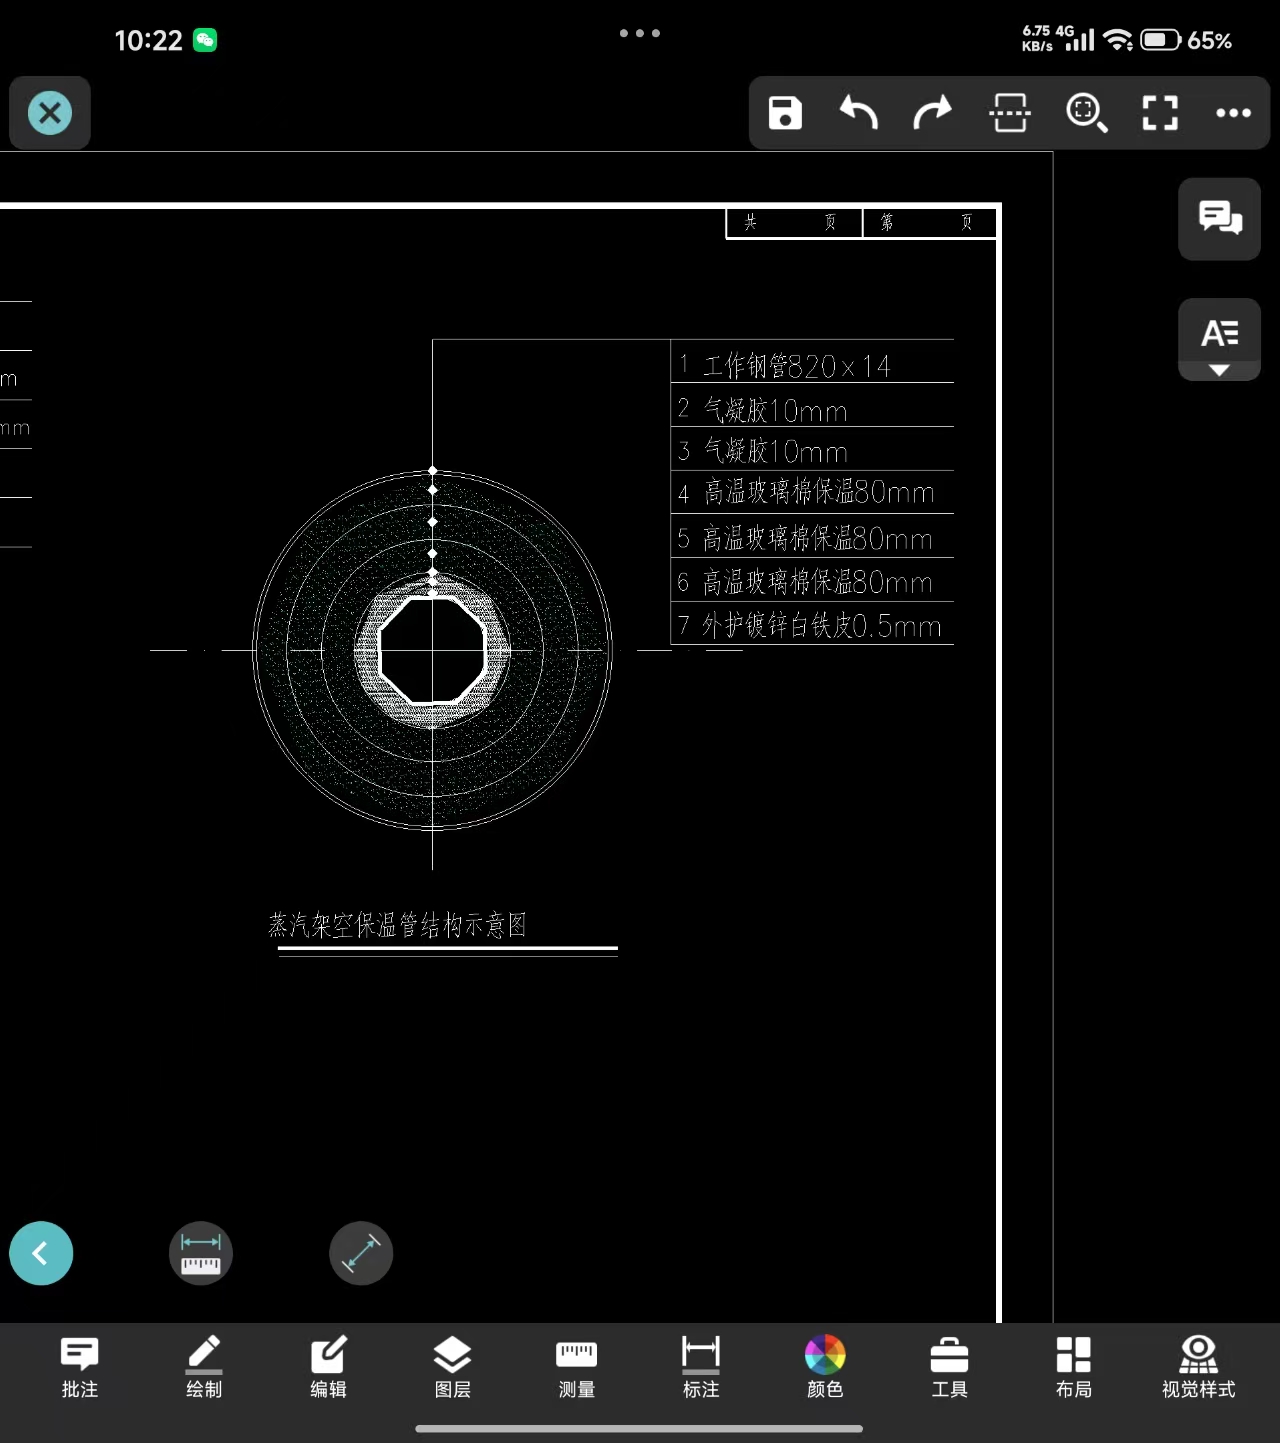Enter fullscreen view mode
Image resolution: width=1280 pixels, height=1443 pixels.
point(1160,113)
